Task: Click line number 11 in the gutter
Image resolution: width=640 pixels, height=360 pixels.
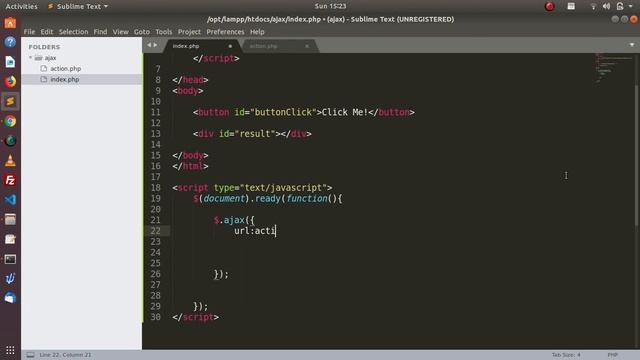Action: pyautogui.click(x=156, y=112)
